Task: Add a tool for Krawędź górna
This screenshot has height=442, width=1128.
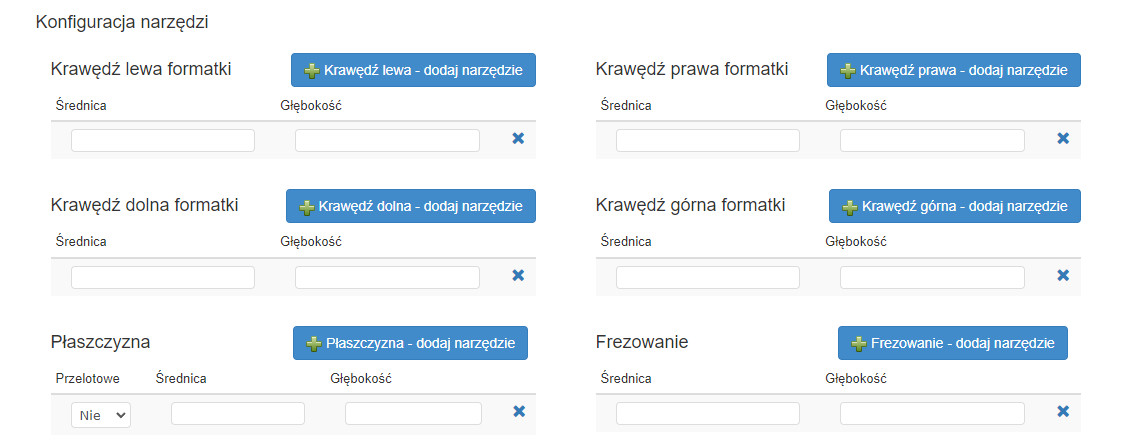Action: point(954,206)
